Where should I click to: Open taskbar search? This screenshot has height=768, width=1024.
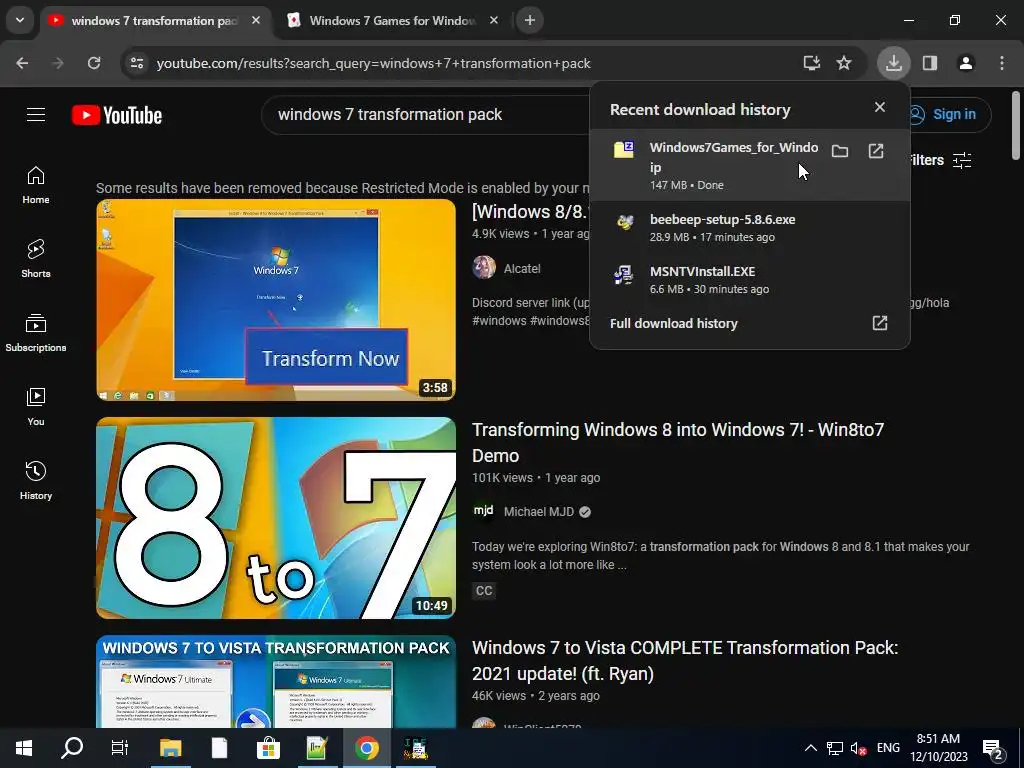(71, 748)
